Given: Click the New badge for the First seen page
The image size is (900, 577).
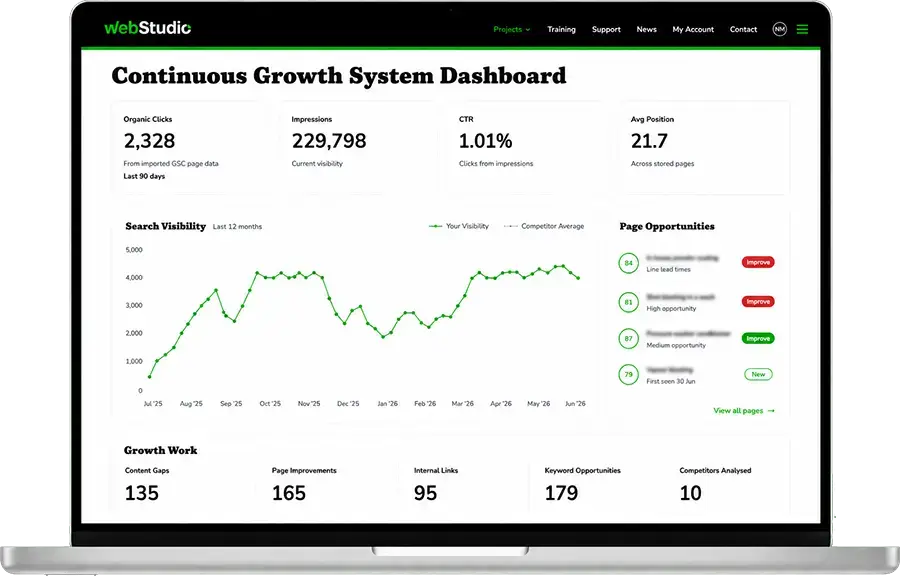Looking at the screenshot, I should click(758, 374).
